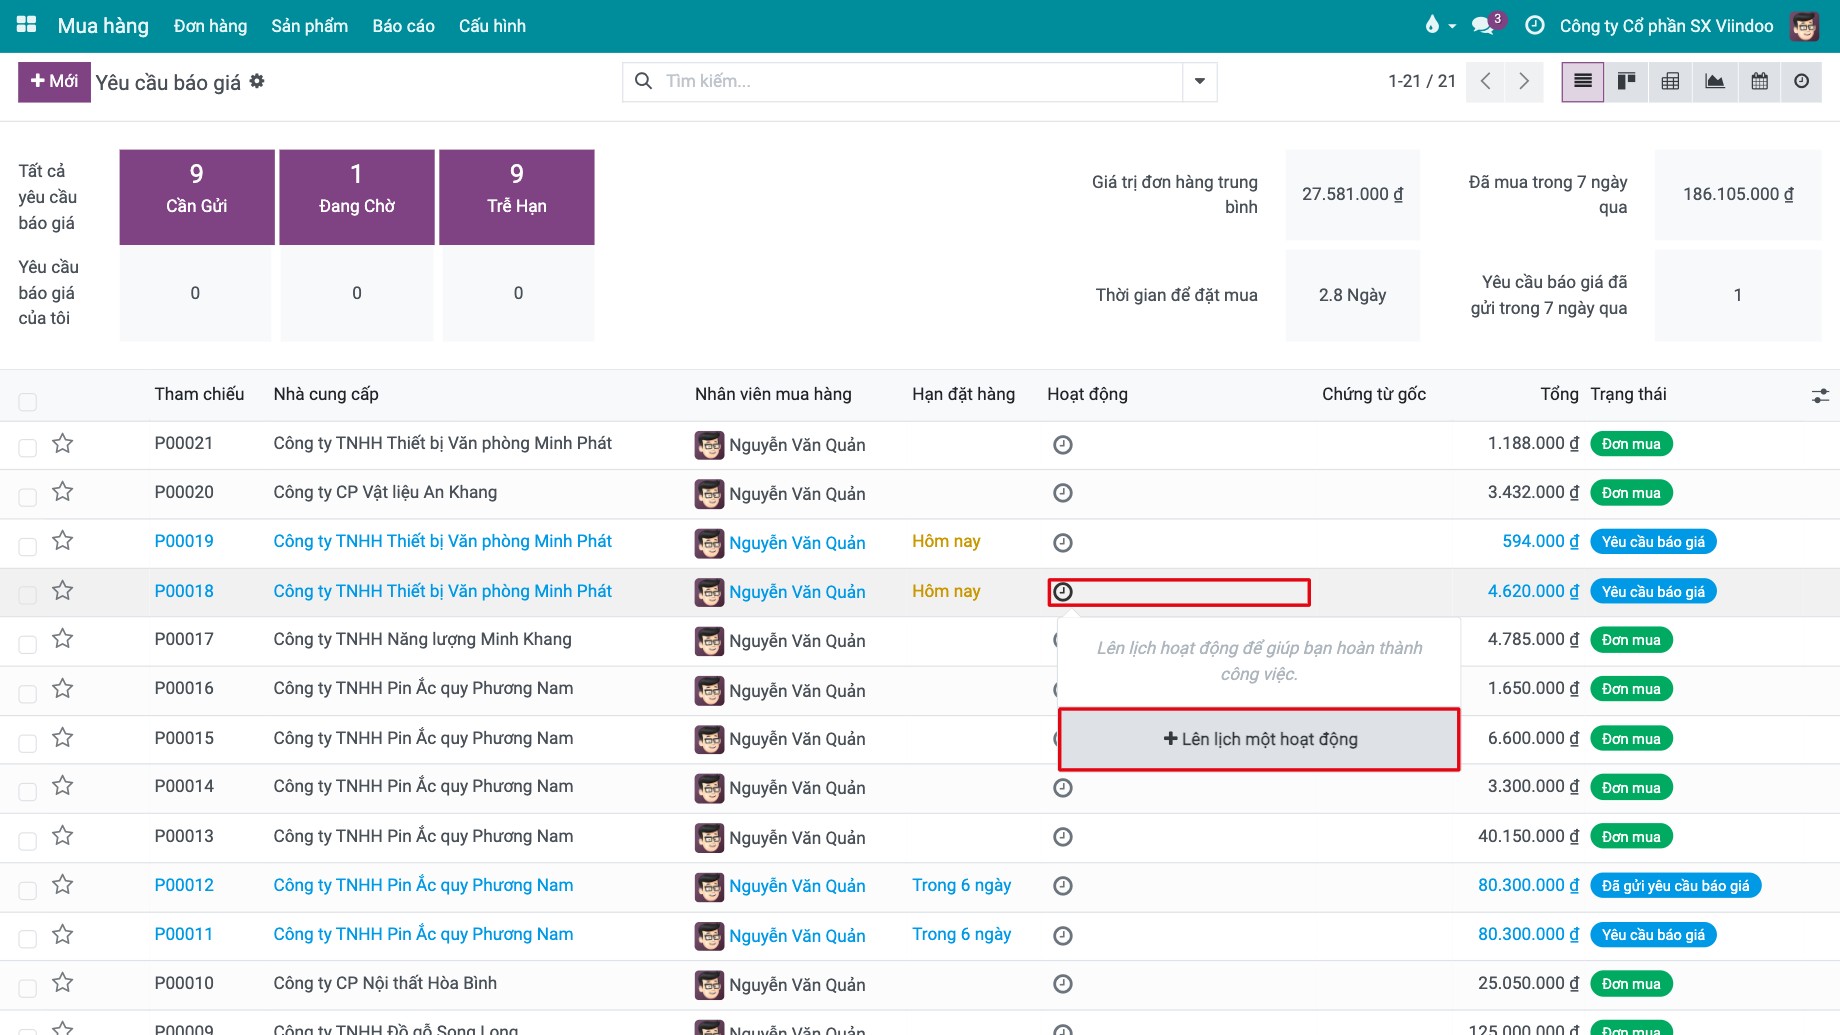Filter by the 9 Trễ Hạn card

coord(517,197)
